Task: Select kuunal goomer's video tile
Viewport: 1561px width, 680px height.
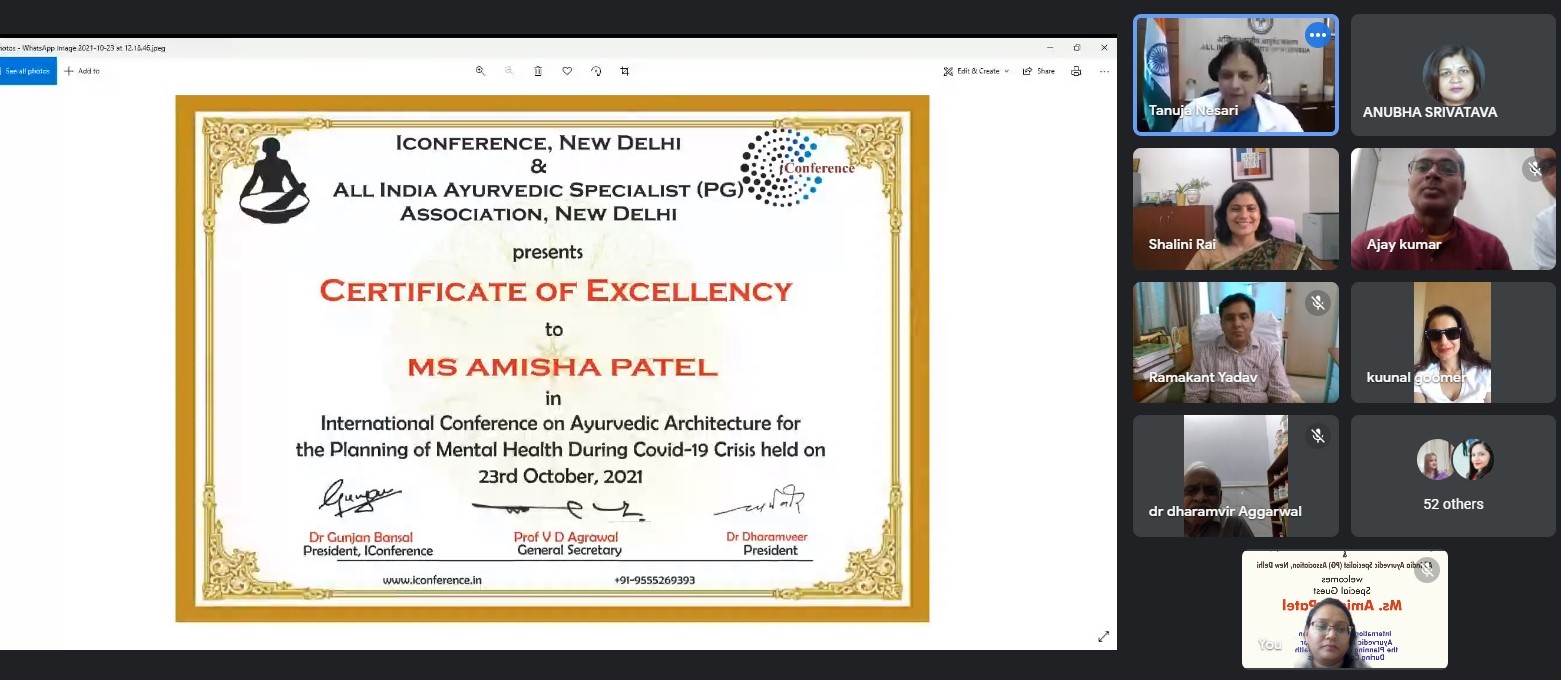Action: click(1453, 342)
